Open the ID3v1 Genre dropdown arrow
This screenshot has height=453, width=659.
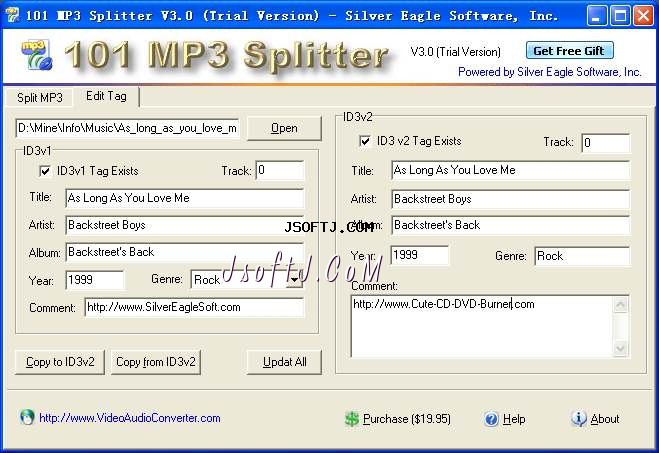coord(295,279)
